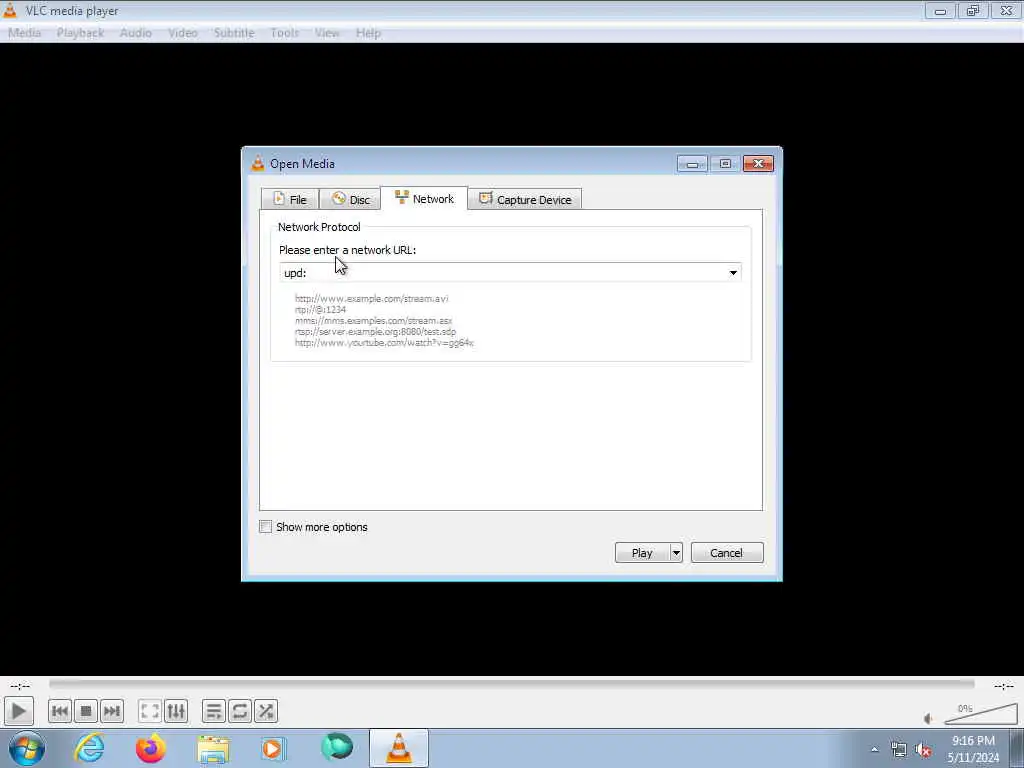Open the Media menu
The height and width of the screenshot is (768, 1024).
point(24,33)
